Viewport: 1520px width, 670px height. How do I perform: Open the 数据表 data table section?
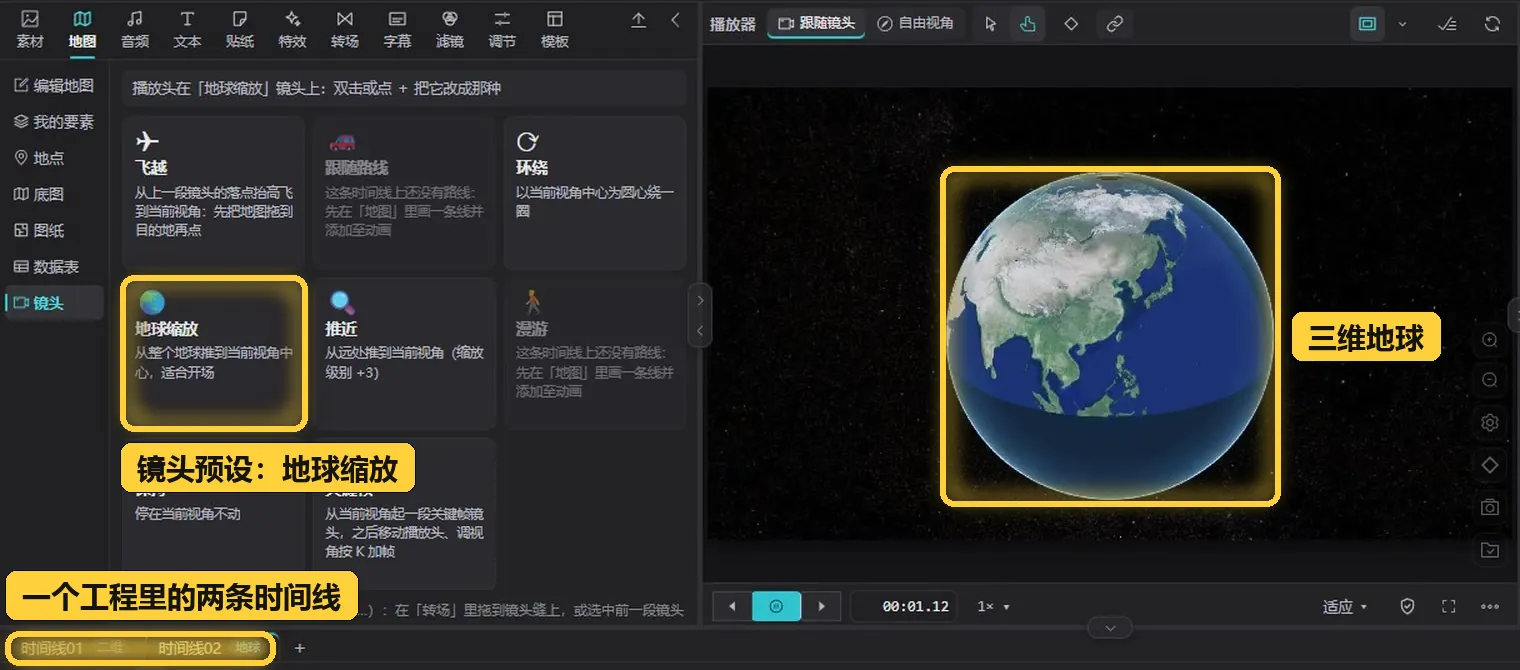click(x=54, y=267)
